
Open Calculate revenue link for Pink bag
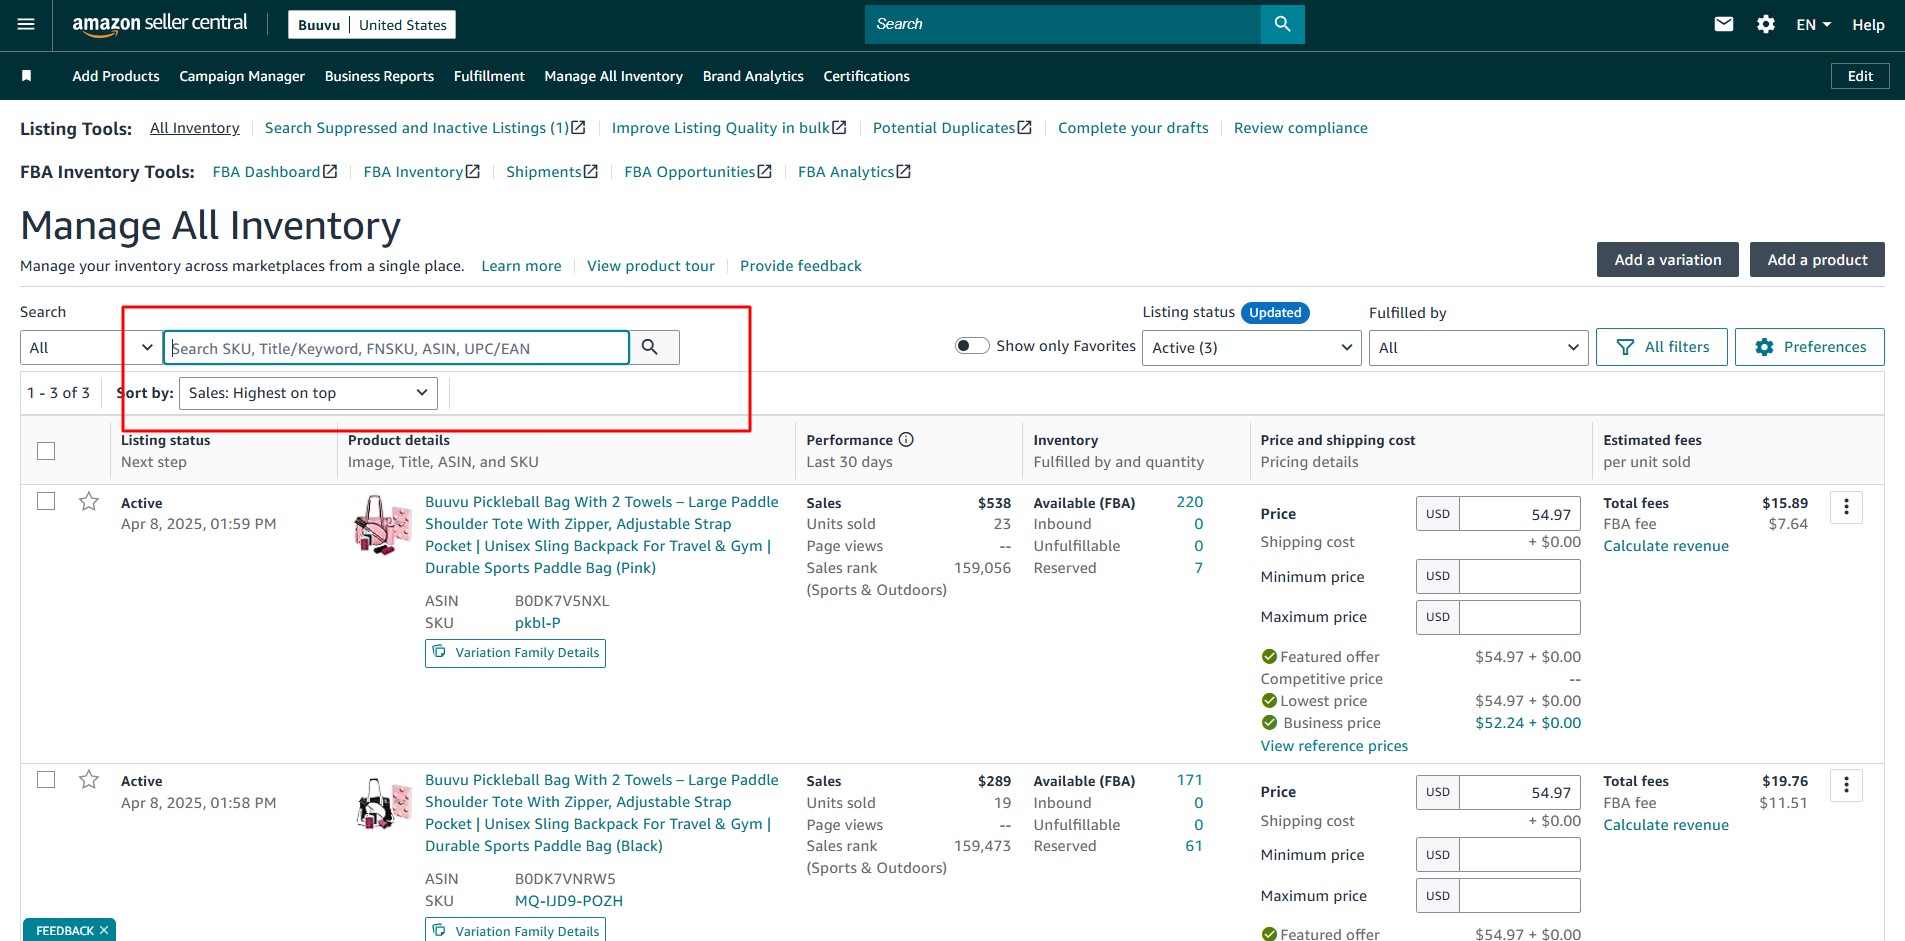[1665, 546]
